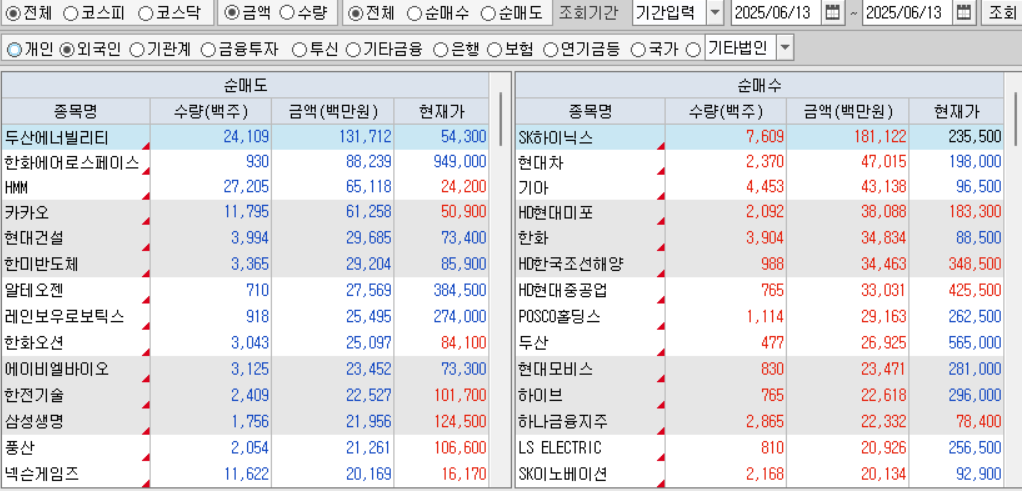The width and height of the screenshot is (1022, 491).
Task: Click the SK이노베이션 stock name
Action: 564,474
